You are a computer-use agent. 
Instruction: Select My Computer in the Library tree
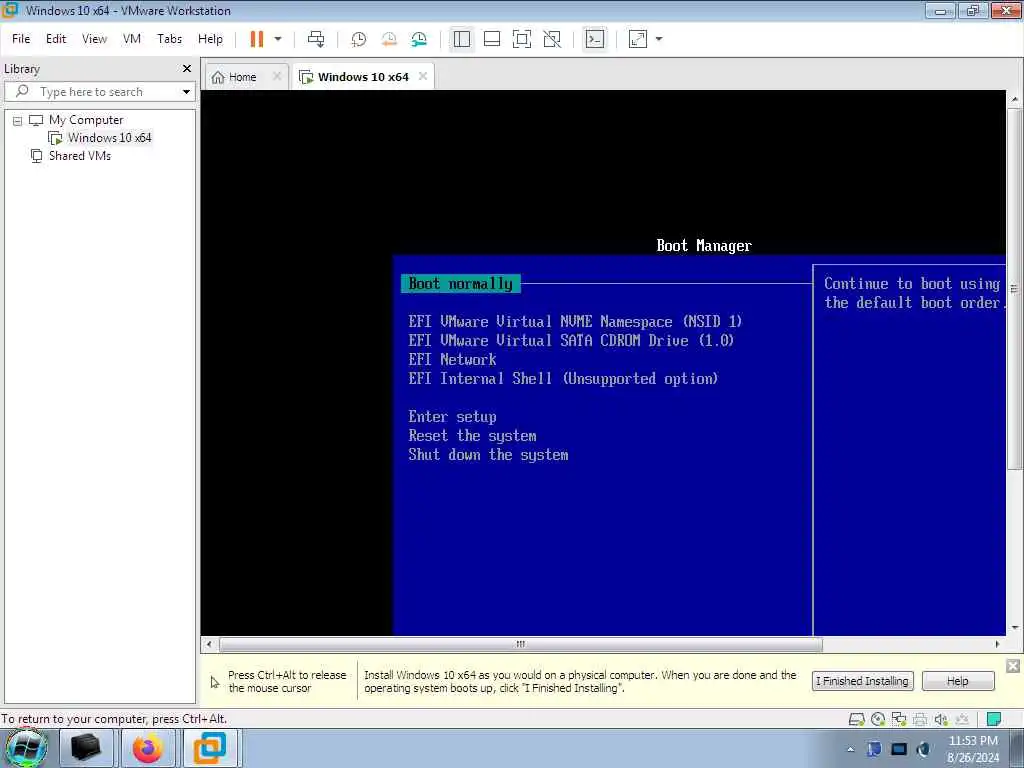point(86,120)
